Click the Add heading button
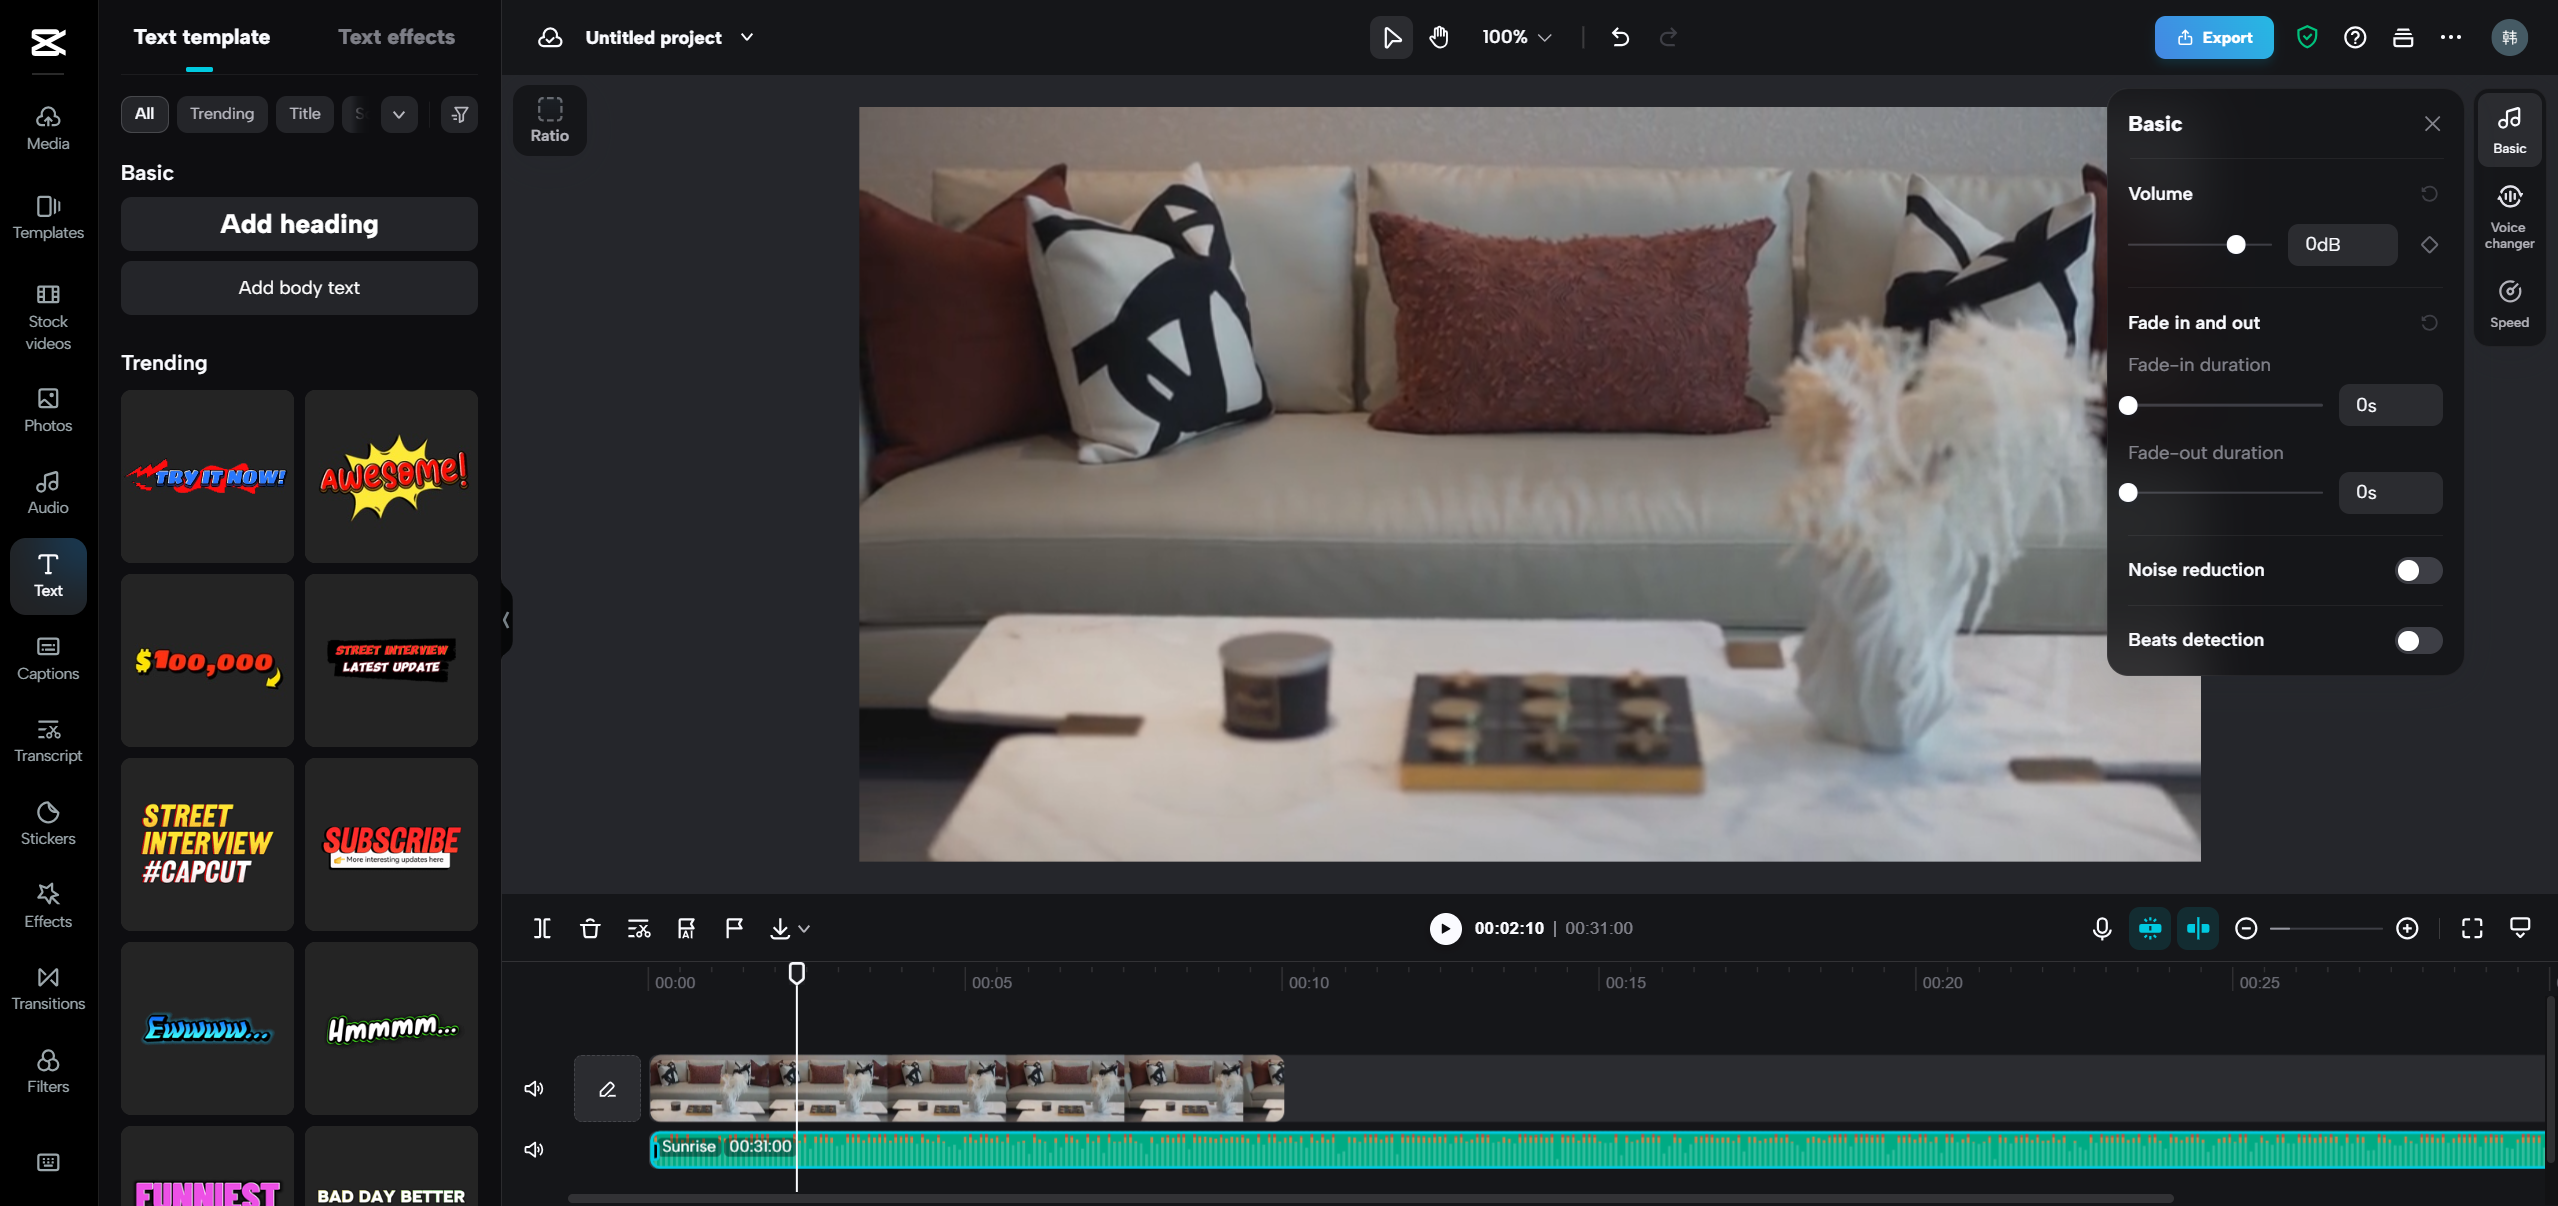Viewport: 2558px width, 1206px height. click(x=298, y=224)
